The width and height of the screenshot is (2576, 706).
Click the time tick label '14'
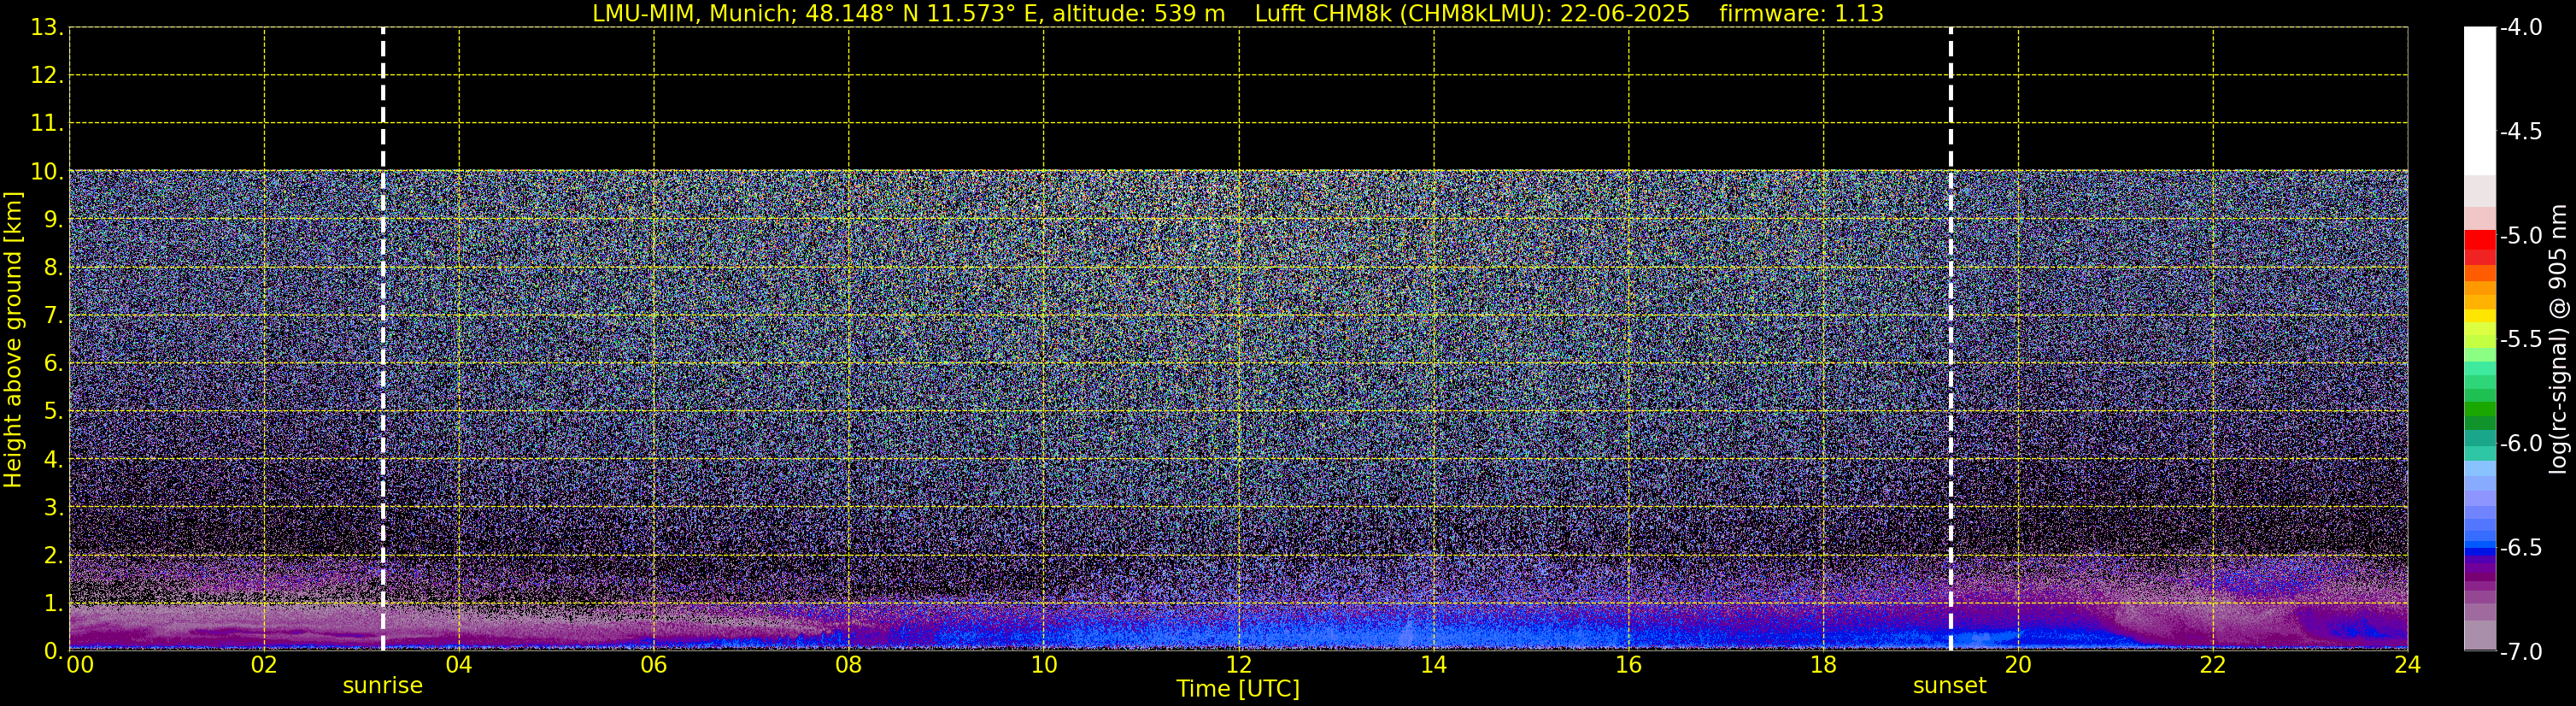pyautogui.click(x=1434, y=665)
